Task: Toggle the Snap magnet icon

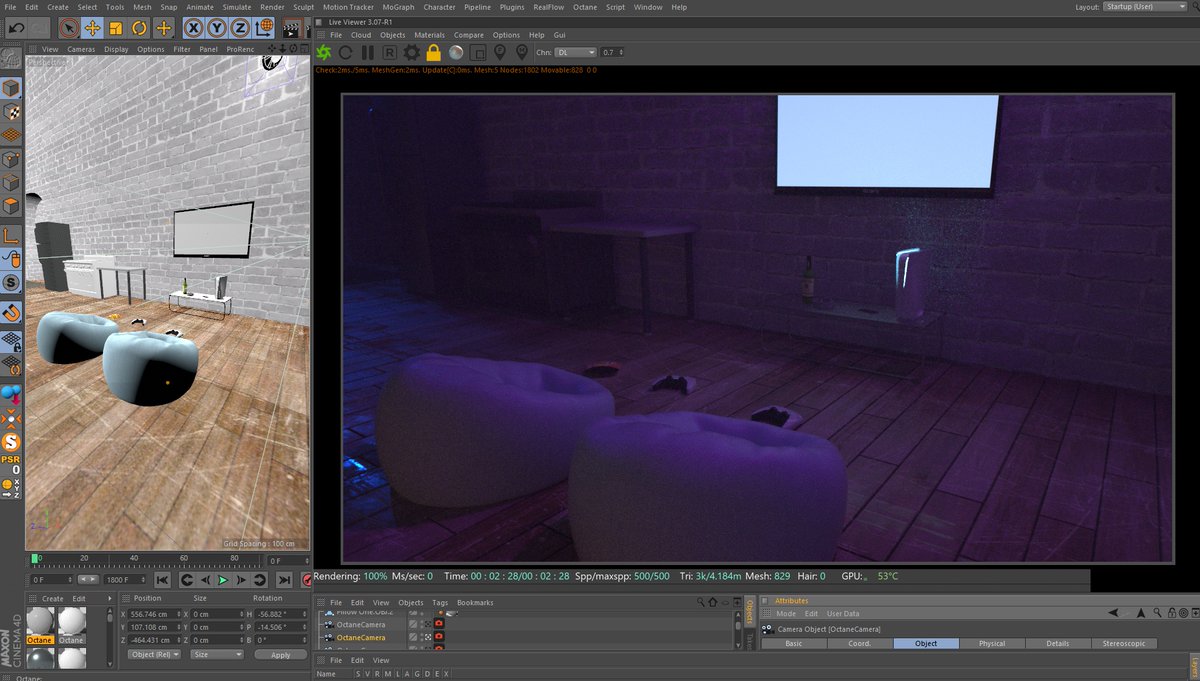Action: click(11, 313)
